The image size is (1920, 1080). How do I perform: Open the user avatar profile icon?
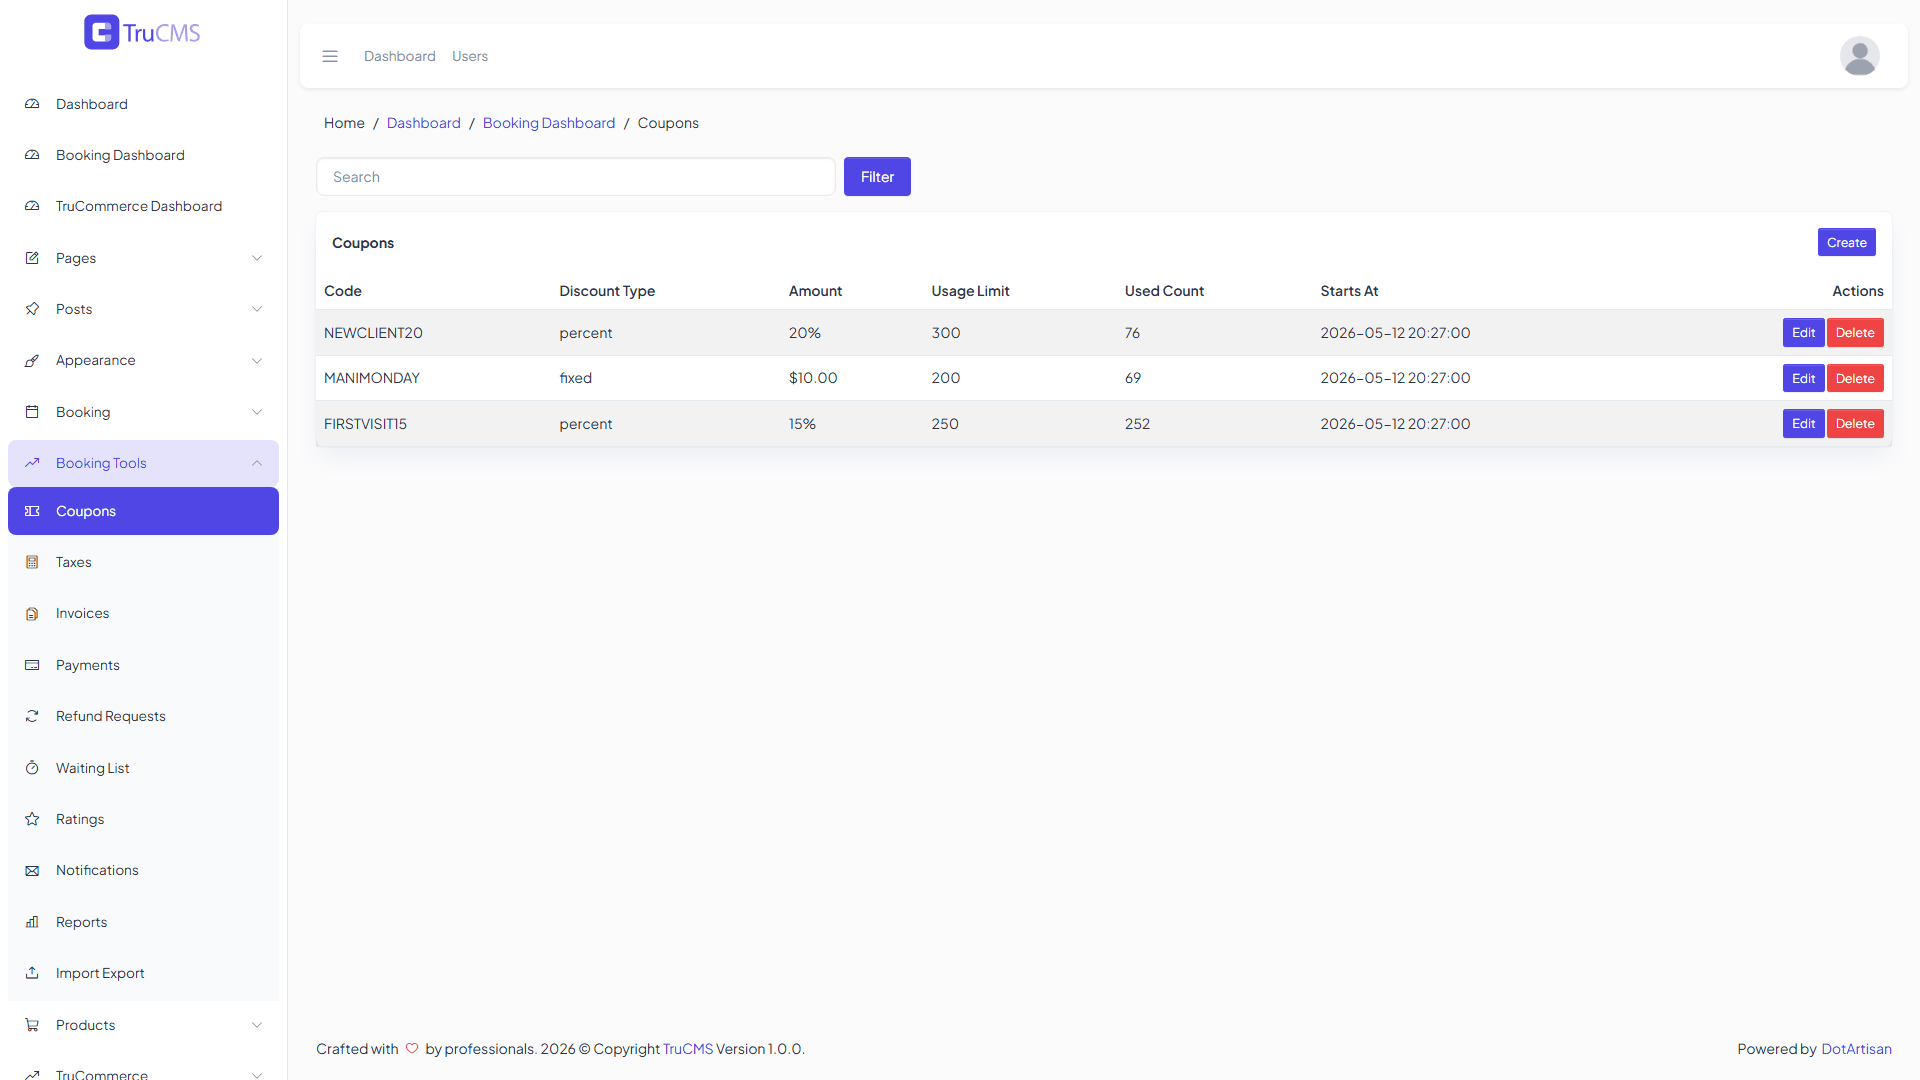pyautogui.click(x=1859, y=56)
